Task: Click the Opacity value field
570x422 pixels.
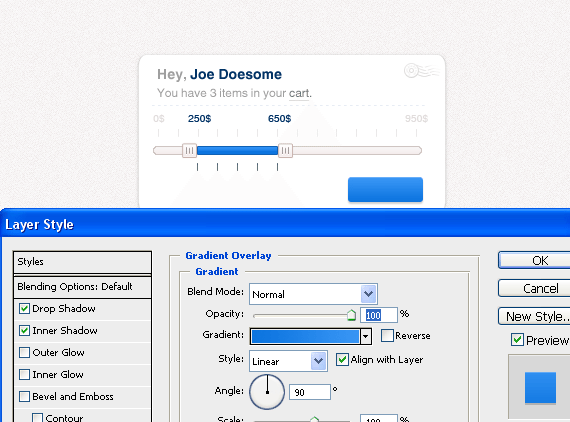Action: click(379, 315)
